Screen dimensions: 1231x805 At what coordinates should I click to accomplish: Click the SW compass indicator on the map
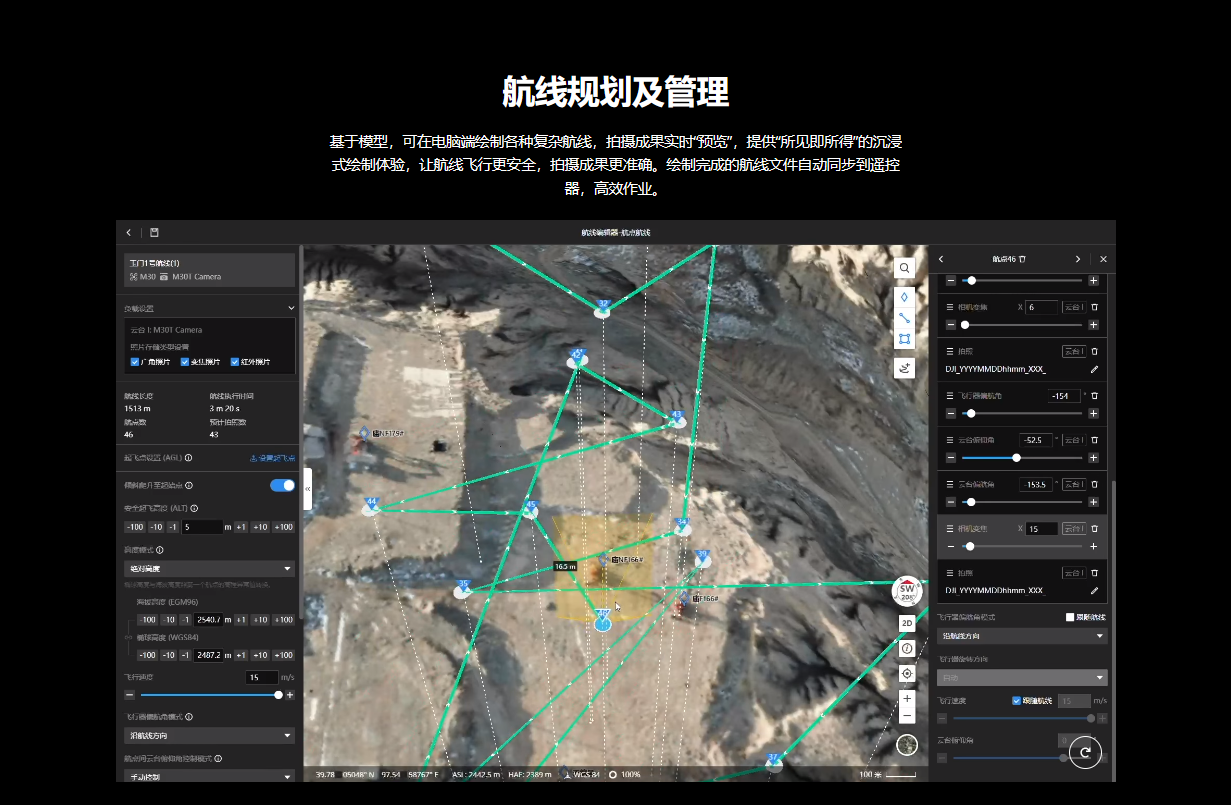[x=907, y=592]
